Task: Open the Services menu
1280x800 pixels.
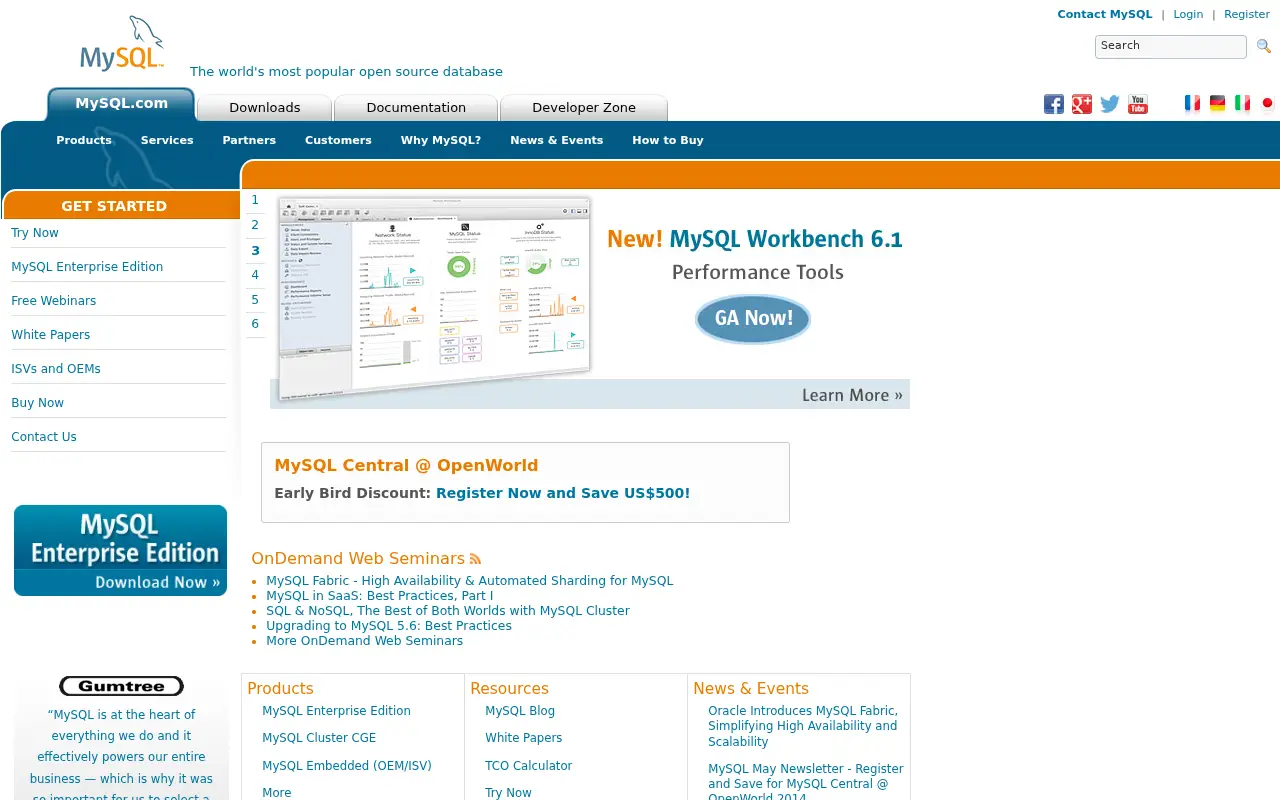Action: 167,140
